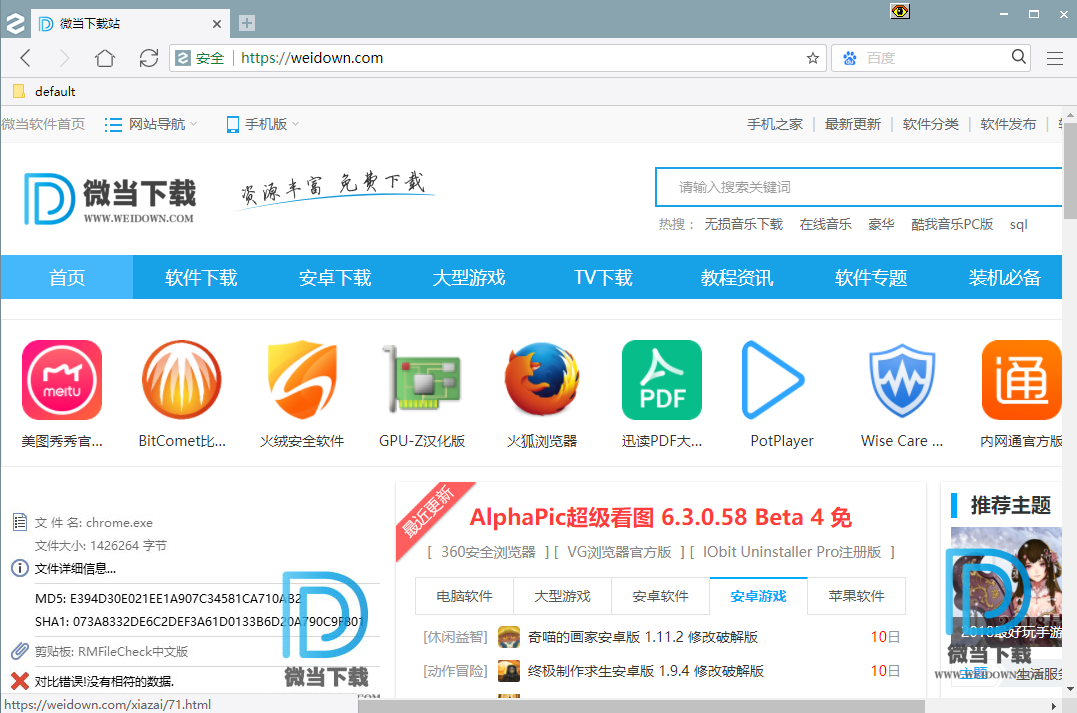1077x713 pixels.
Task: Switch to the 苹果软件 tab
Action: [857, 596]
